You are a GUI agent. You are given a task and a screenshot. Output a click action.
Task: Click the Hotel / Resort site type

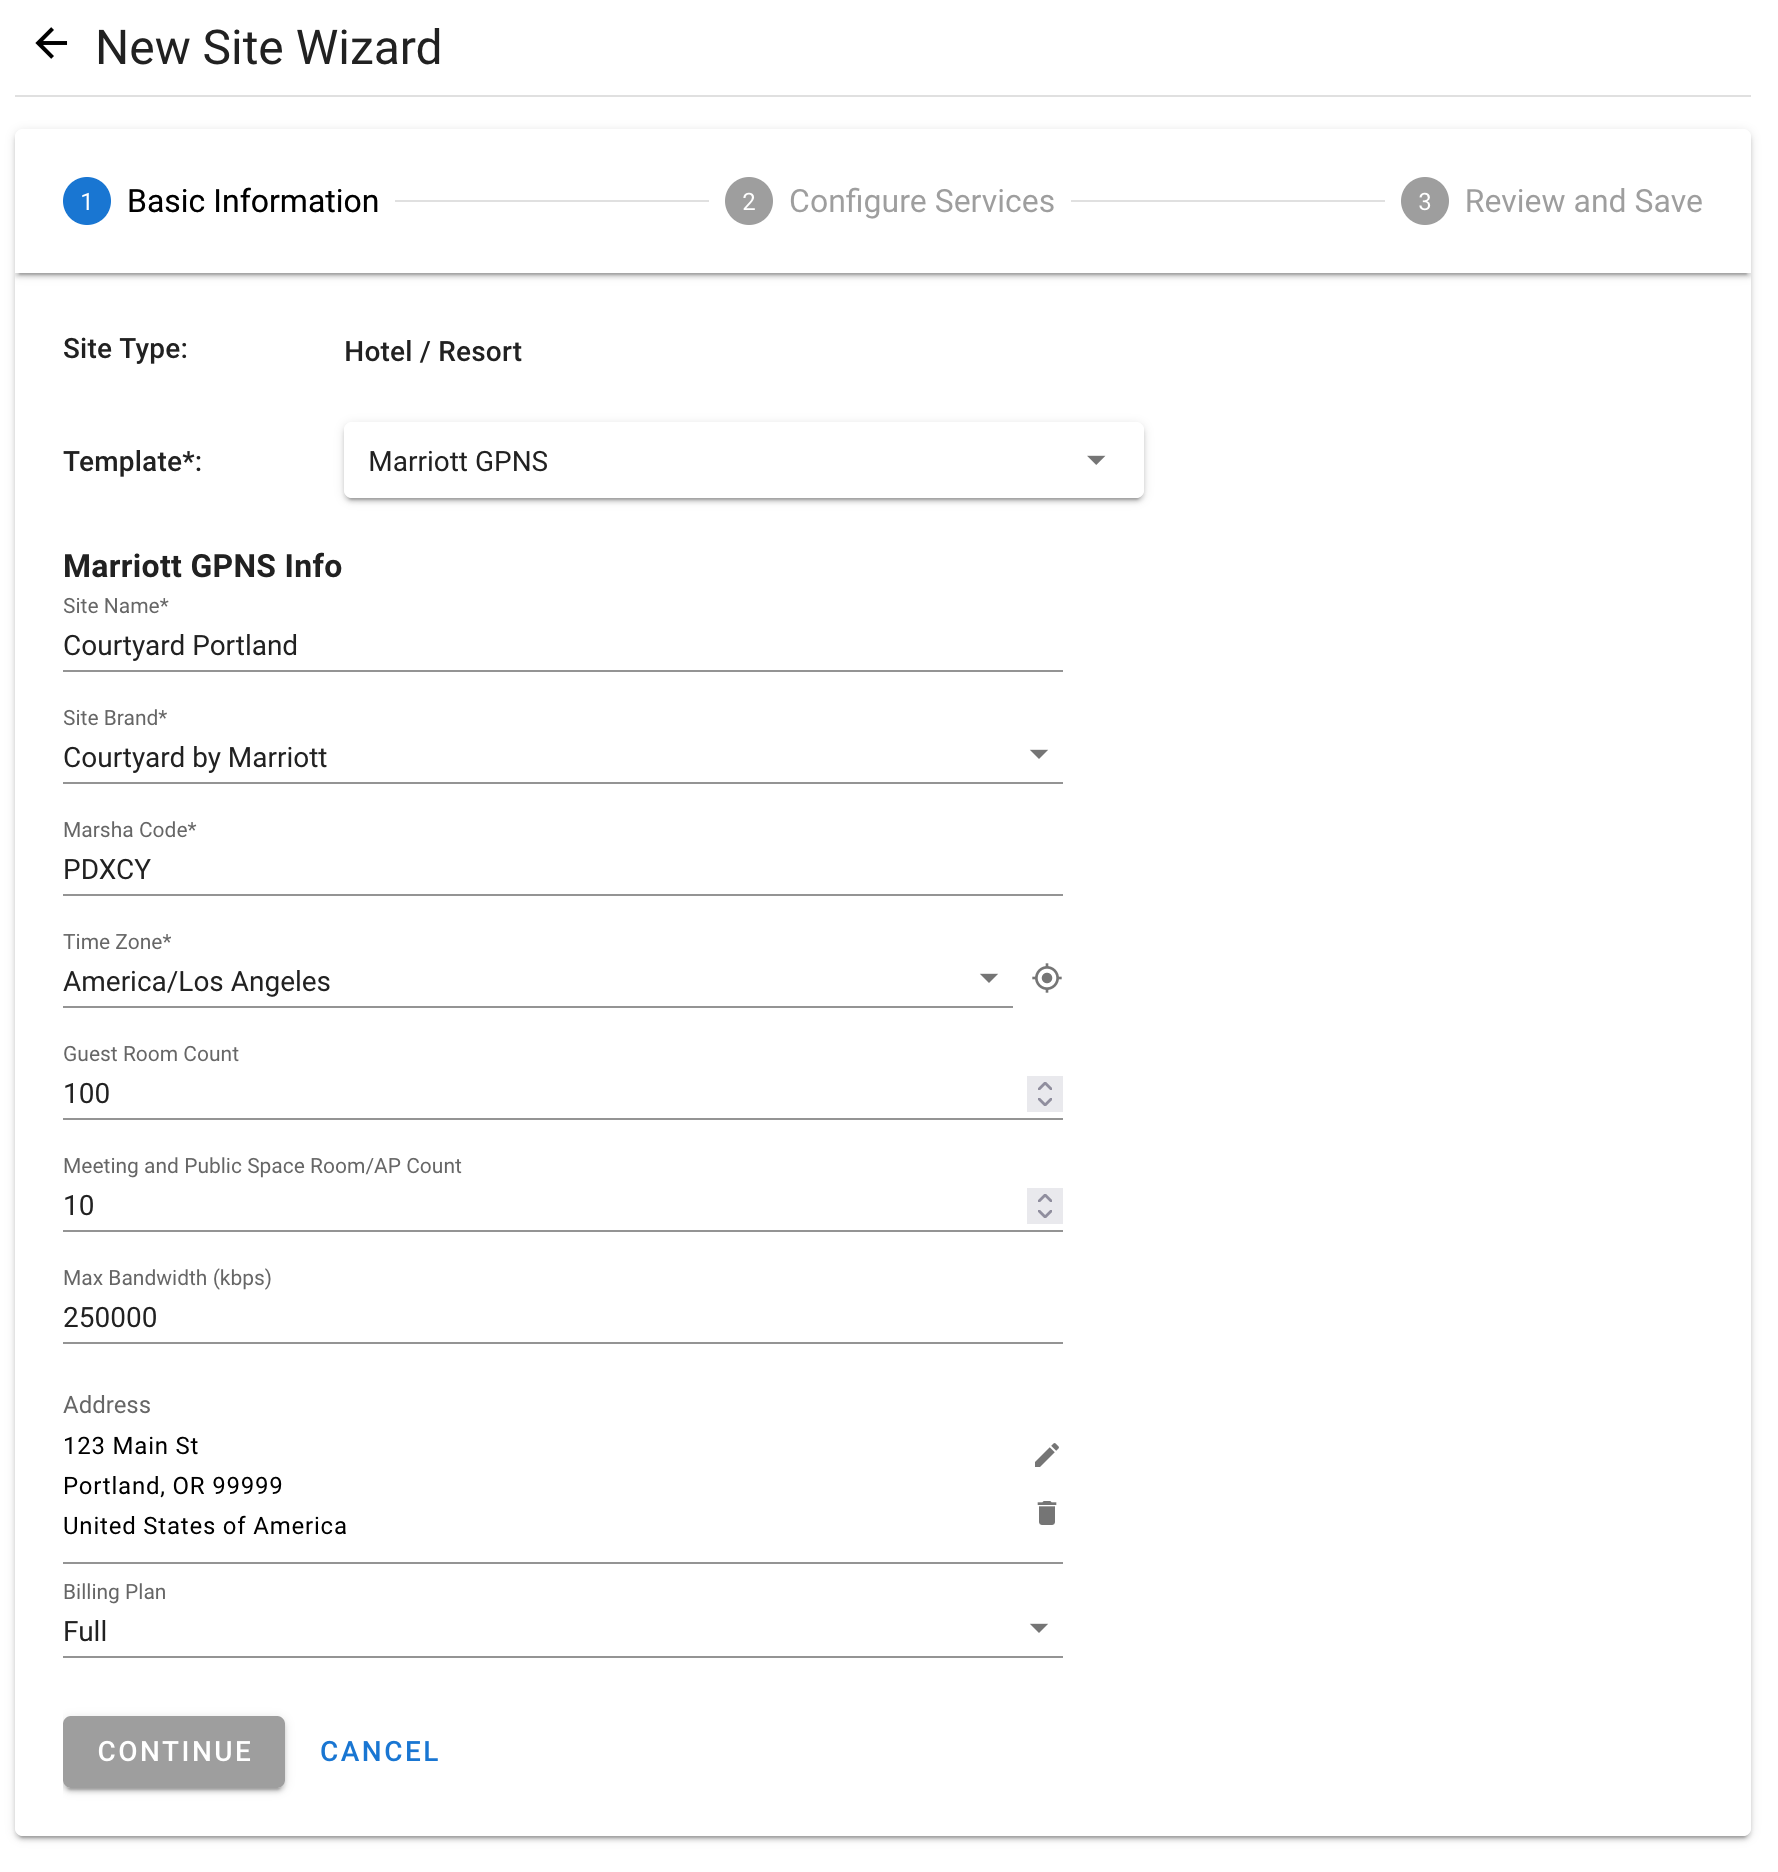[x=433, y=351]
